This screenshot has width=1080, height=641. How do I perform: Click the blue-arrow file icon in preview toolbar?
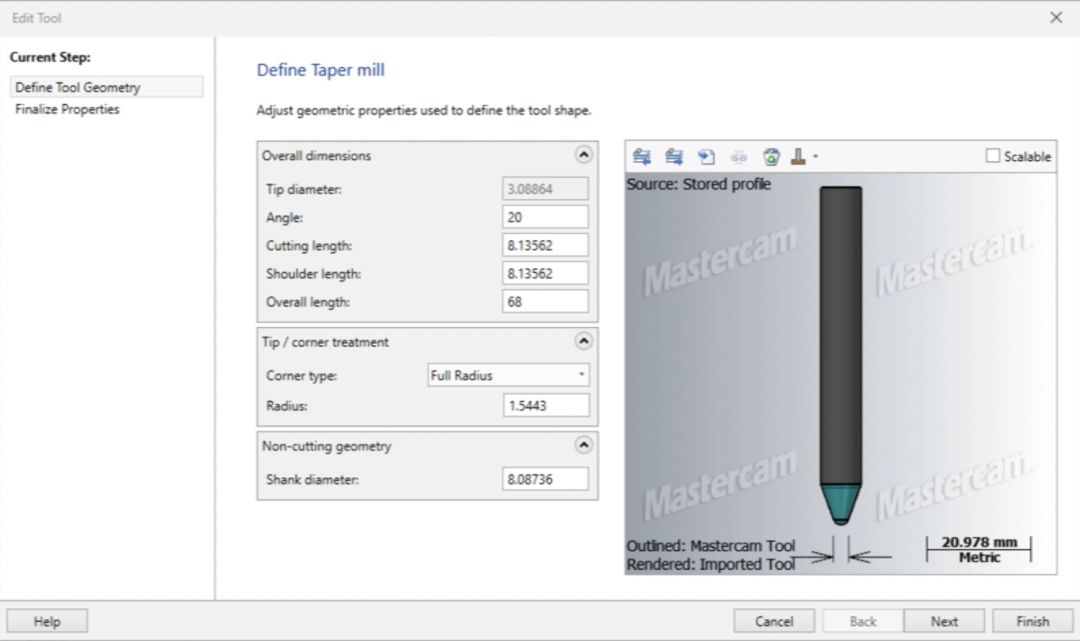(706, 157)
